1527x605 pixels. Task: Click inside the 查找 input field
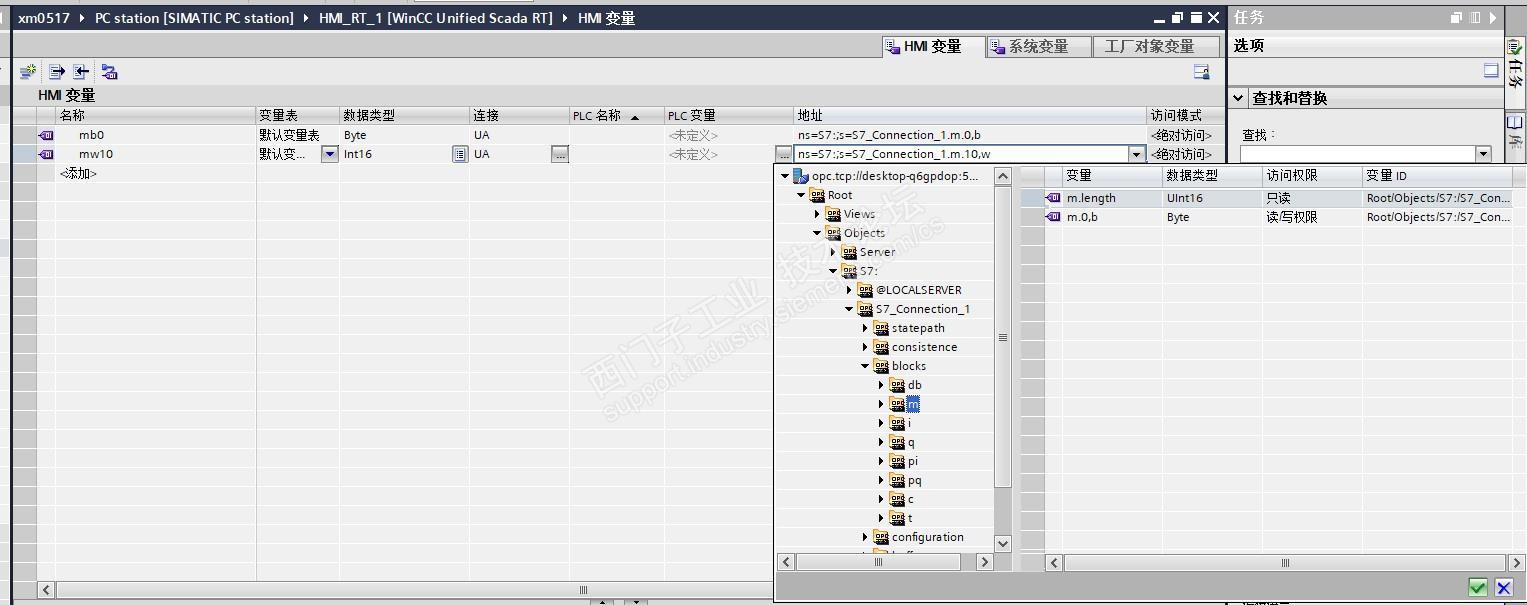point(1357,154)
